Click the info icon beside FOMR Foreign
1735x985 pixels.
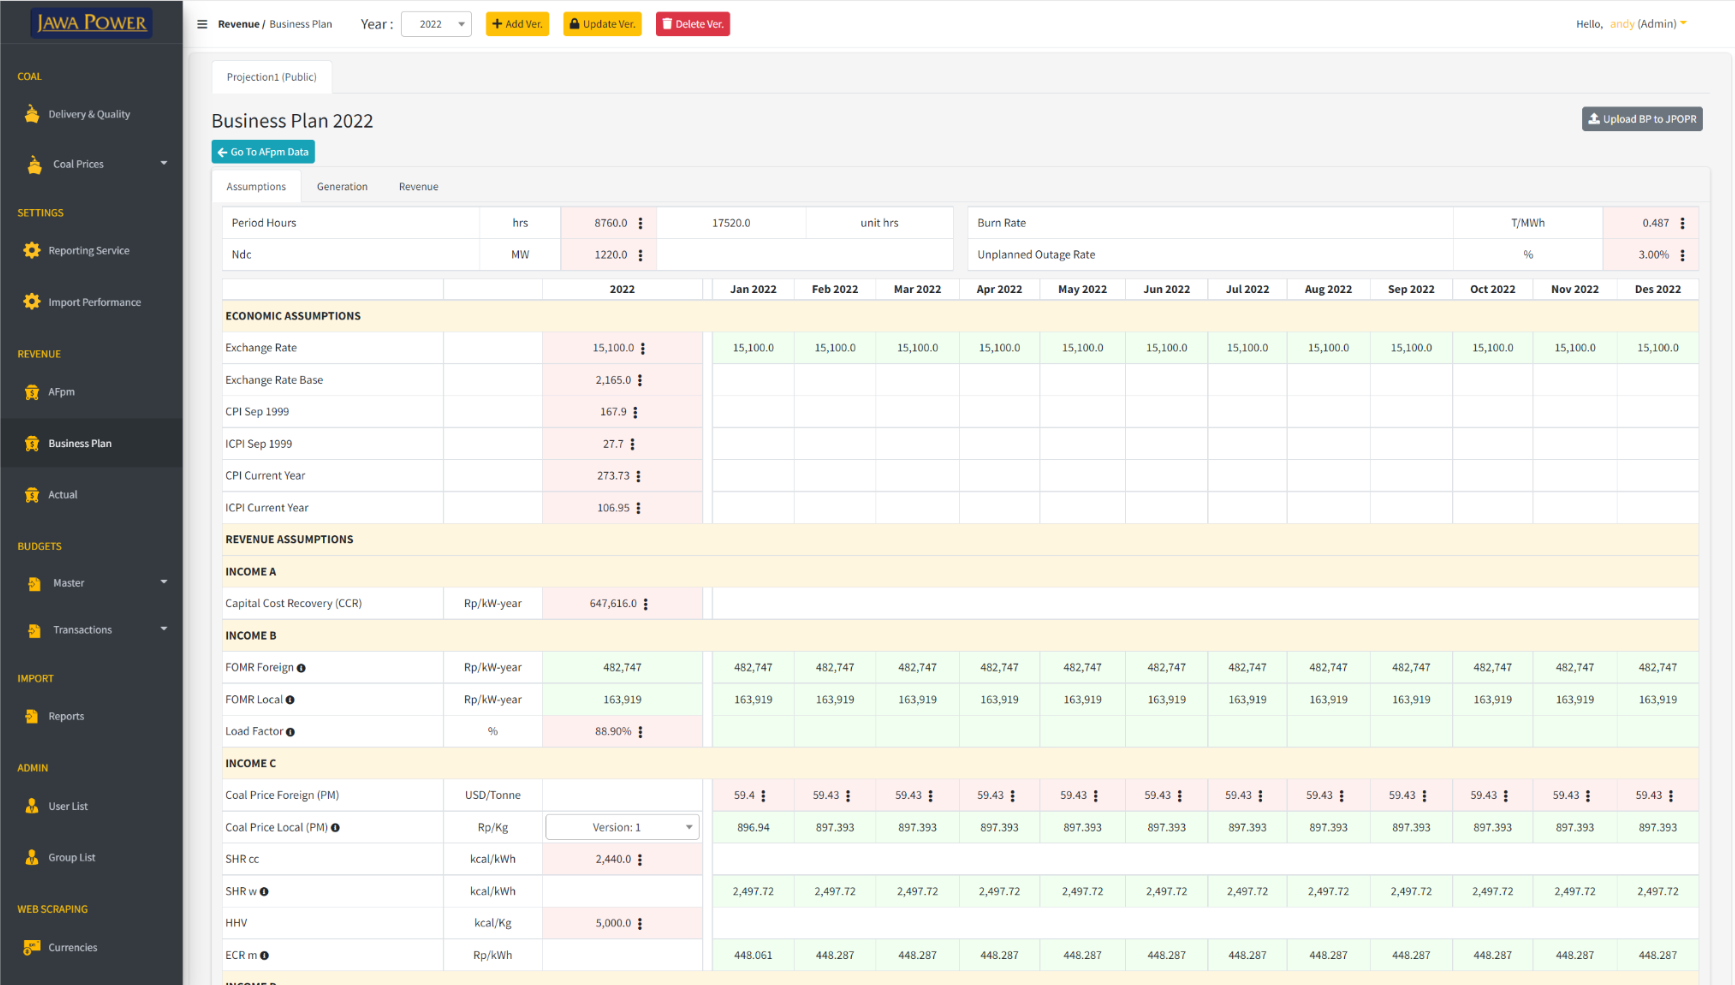point(301,668)
